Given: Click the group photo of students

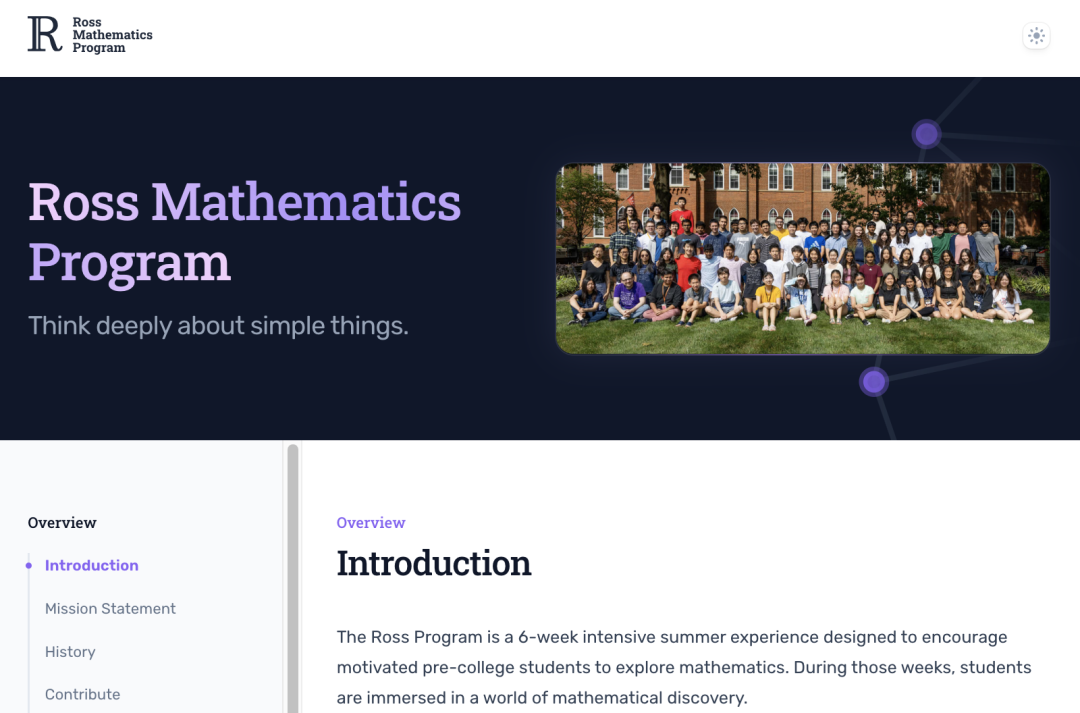Looking at the screenshot, I should 802,258.
